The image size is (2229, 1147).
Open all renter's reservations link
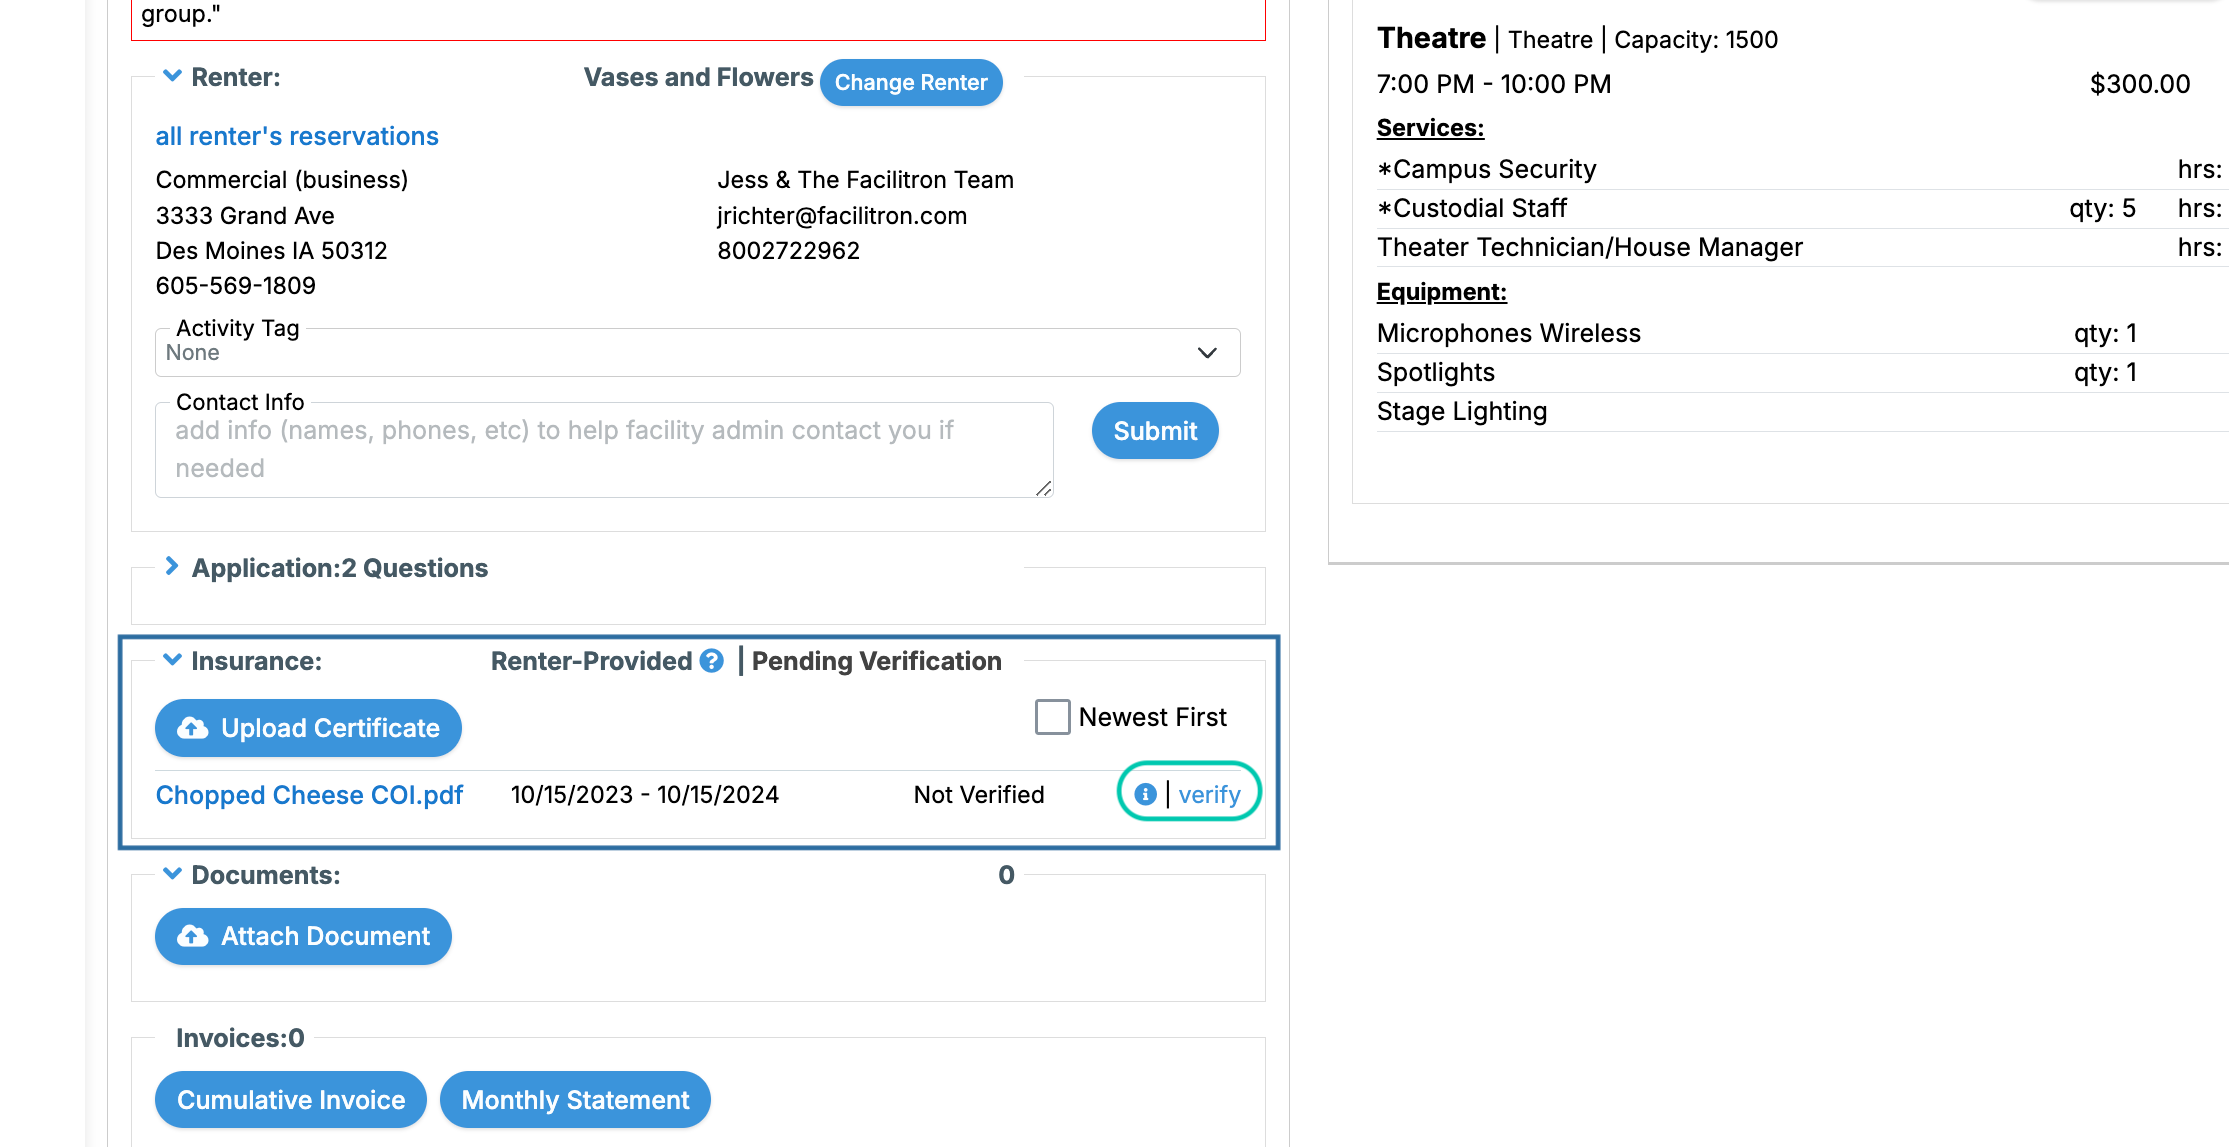pos(297,136)
